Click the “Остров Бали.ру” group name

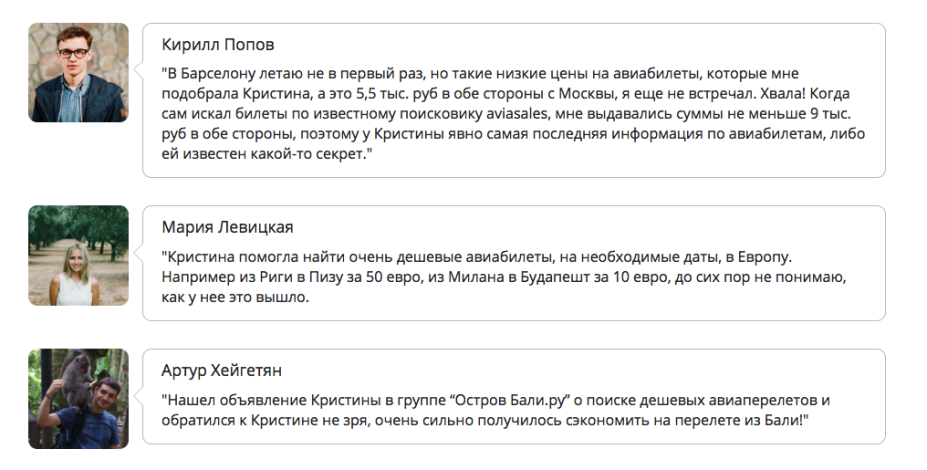point(509,400)
